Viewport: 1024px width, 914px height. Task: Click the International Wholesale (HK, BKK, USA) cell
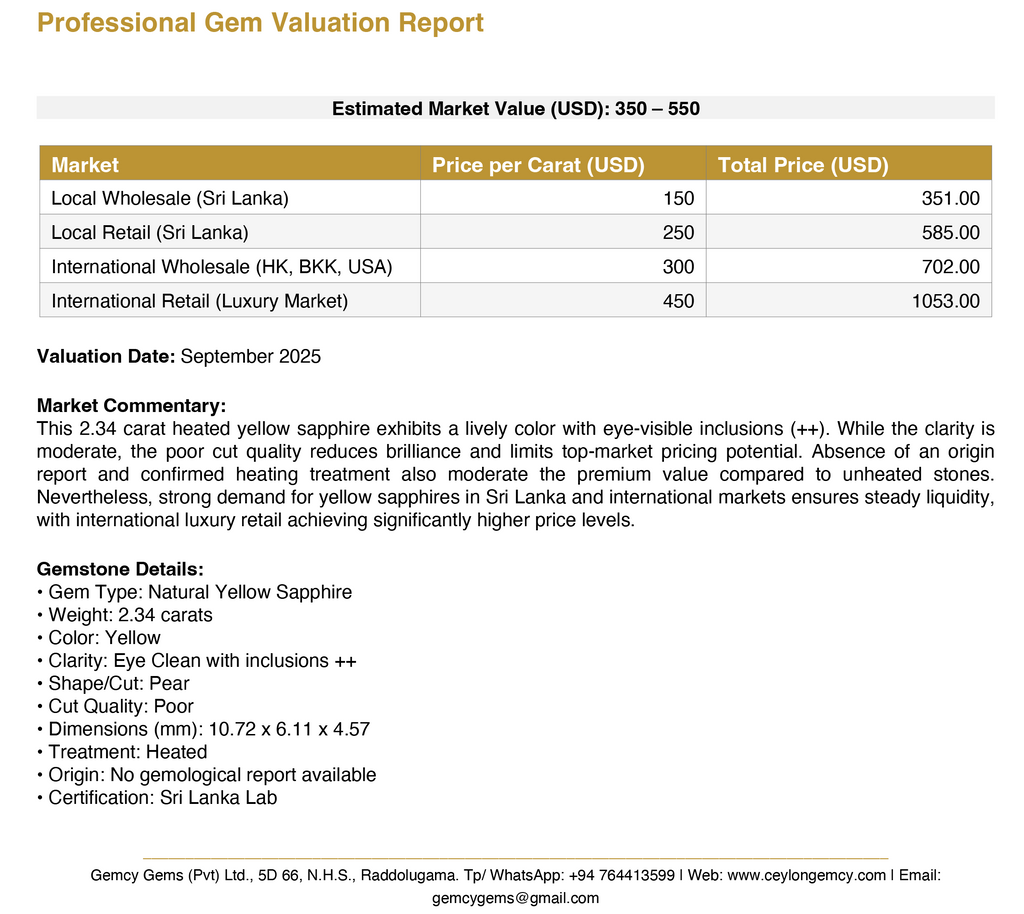222,267
